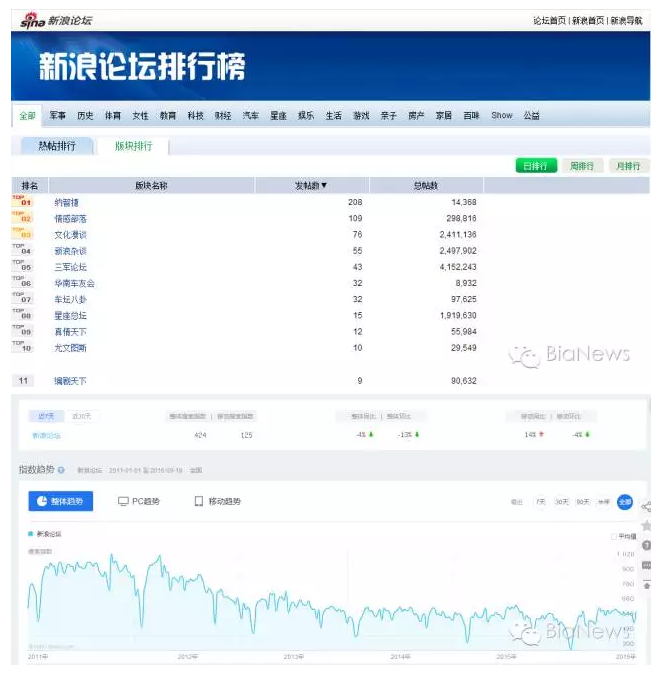Screen dimensions: 654x673
Task: Click the tablet icon for 移动趋势
Action: point(199,501)
